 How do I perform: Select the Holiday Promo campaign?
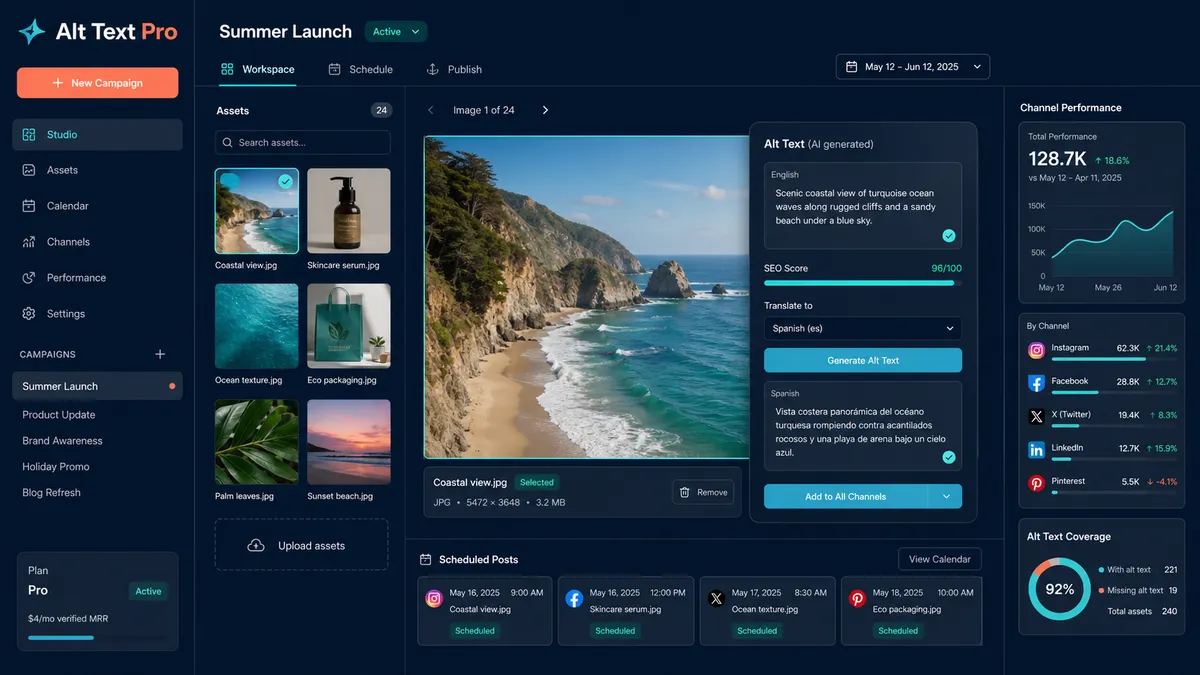click(56, 466)
